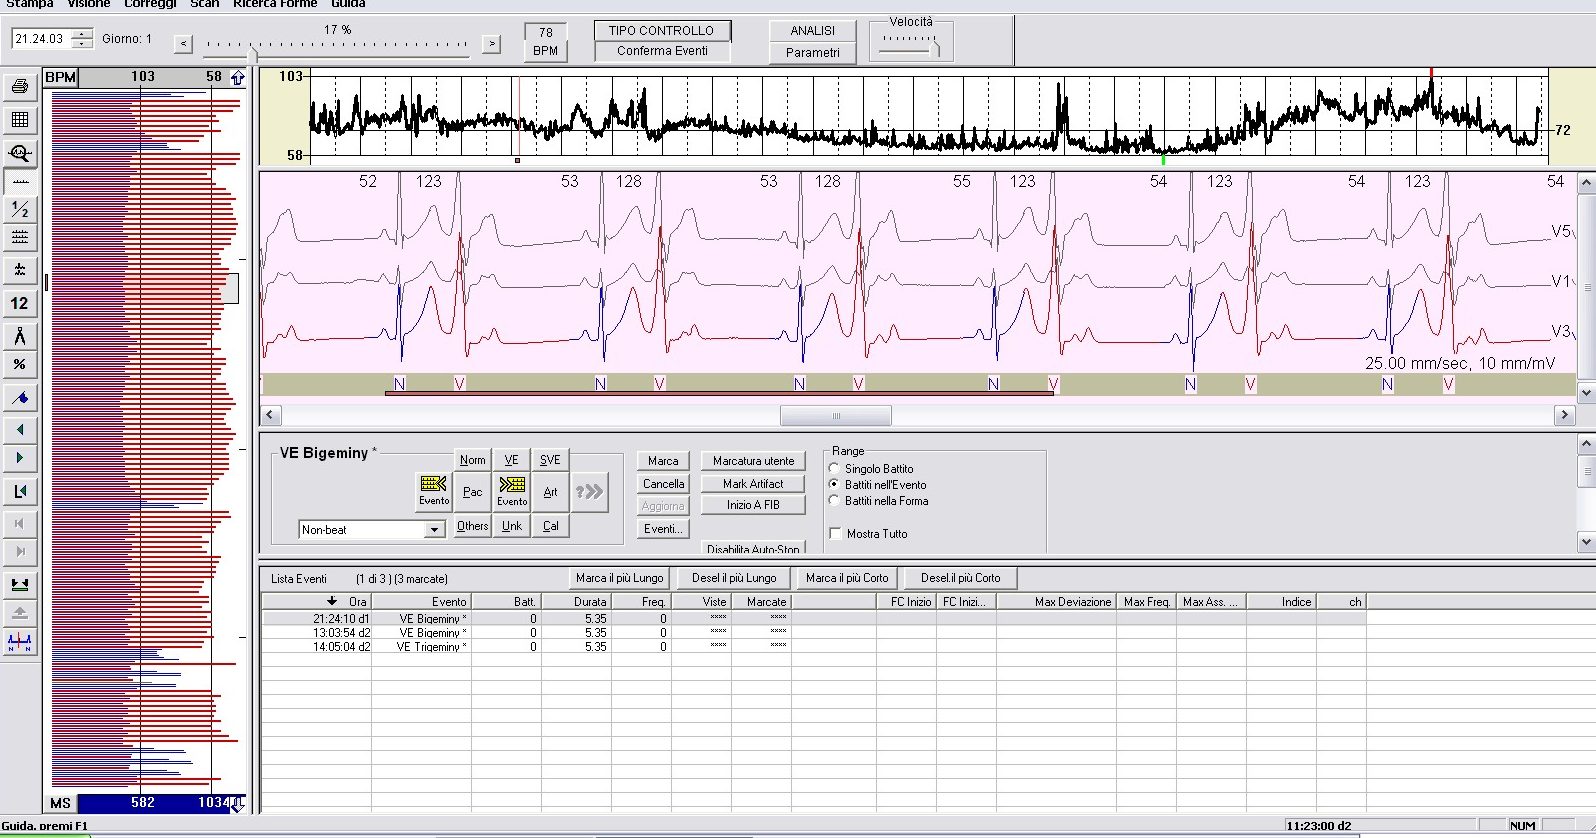
Task: Click ECG horizontal scrollbar right arrow
Action: point(1564,415)
